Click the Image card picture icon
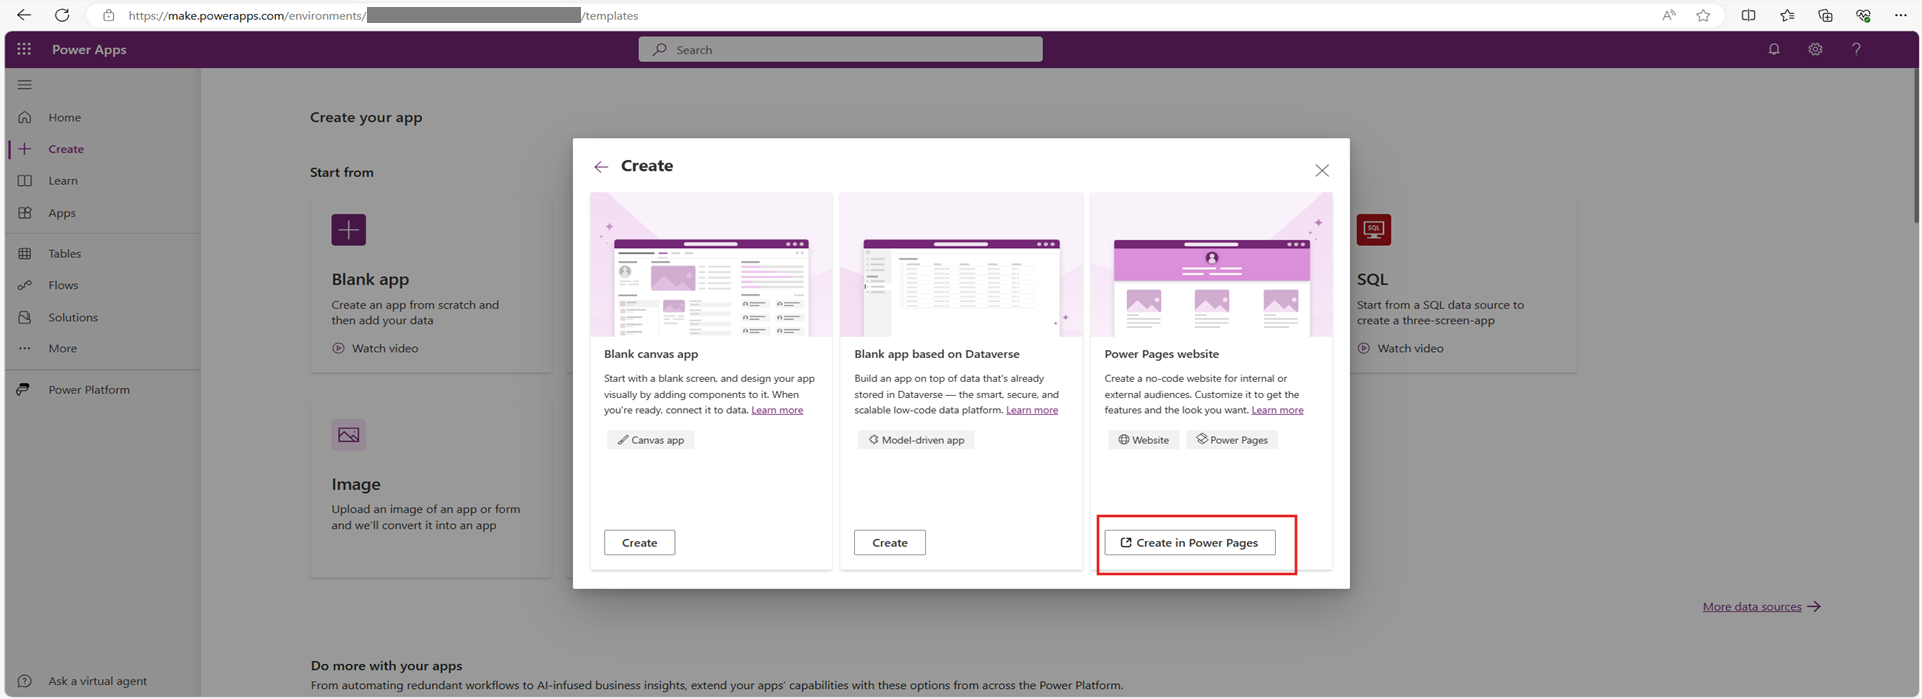This screenshot has height=699, width=1922. [x=349, y=435]
